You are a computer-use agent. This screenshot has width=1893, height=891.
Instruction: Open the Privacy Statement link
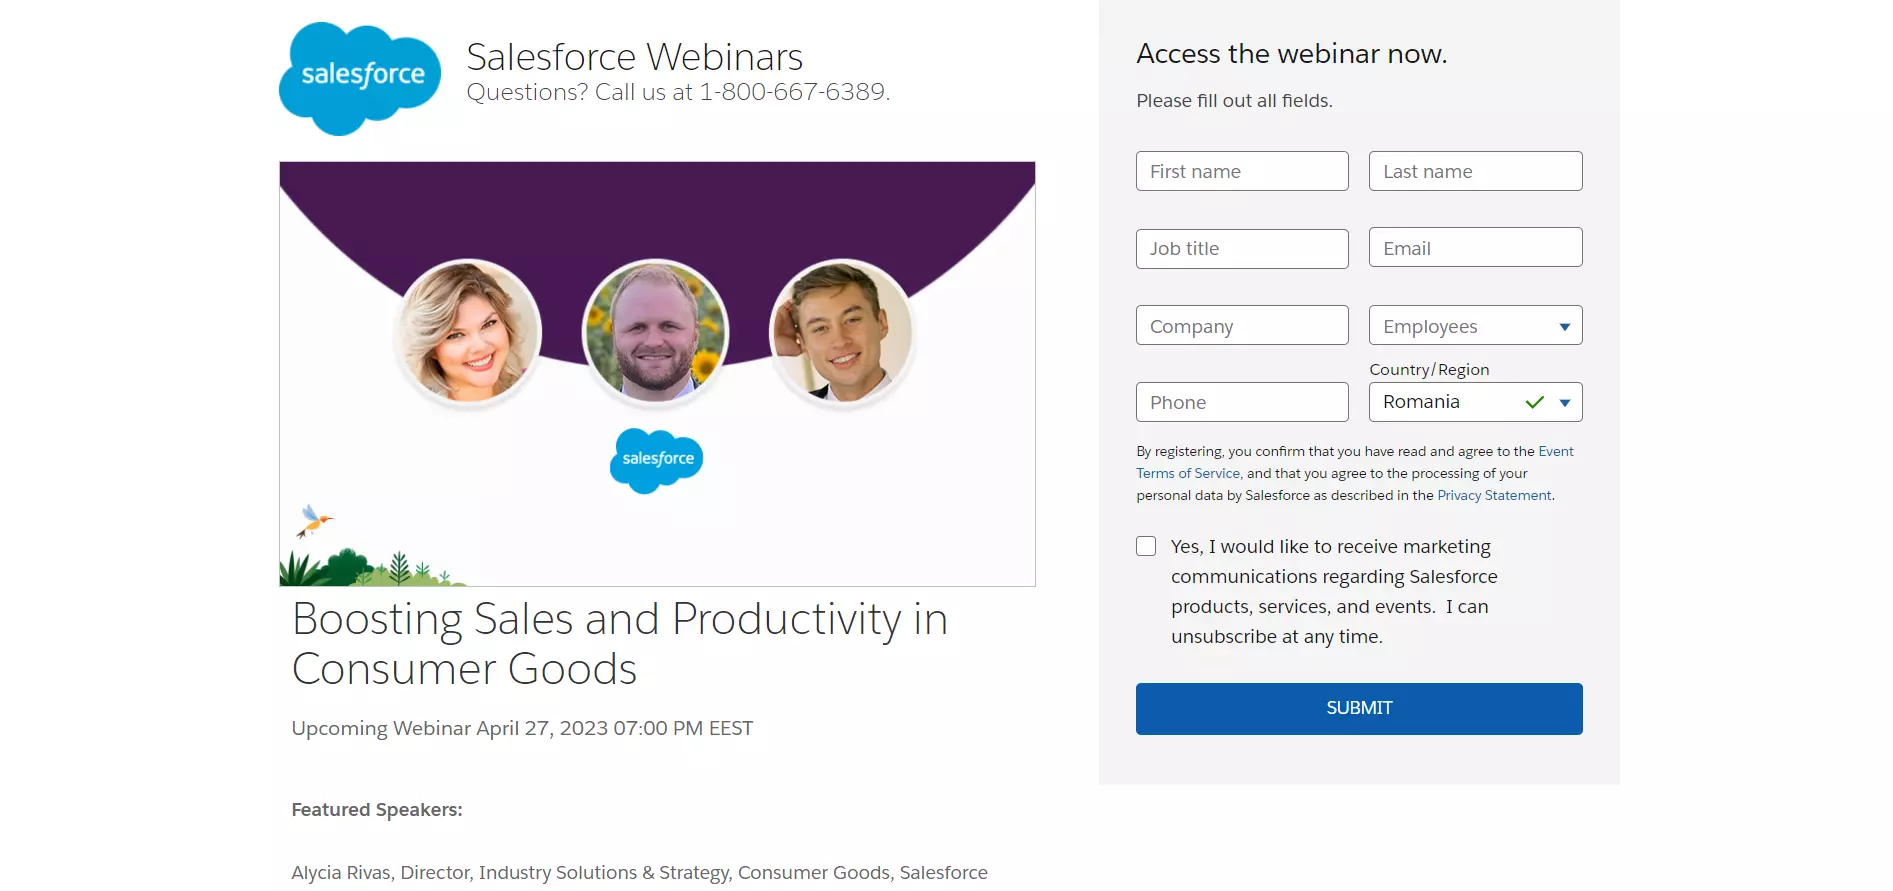pyautogui.click(x=1494, y=495)
